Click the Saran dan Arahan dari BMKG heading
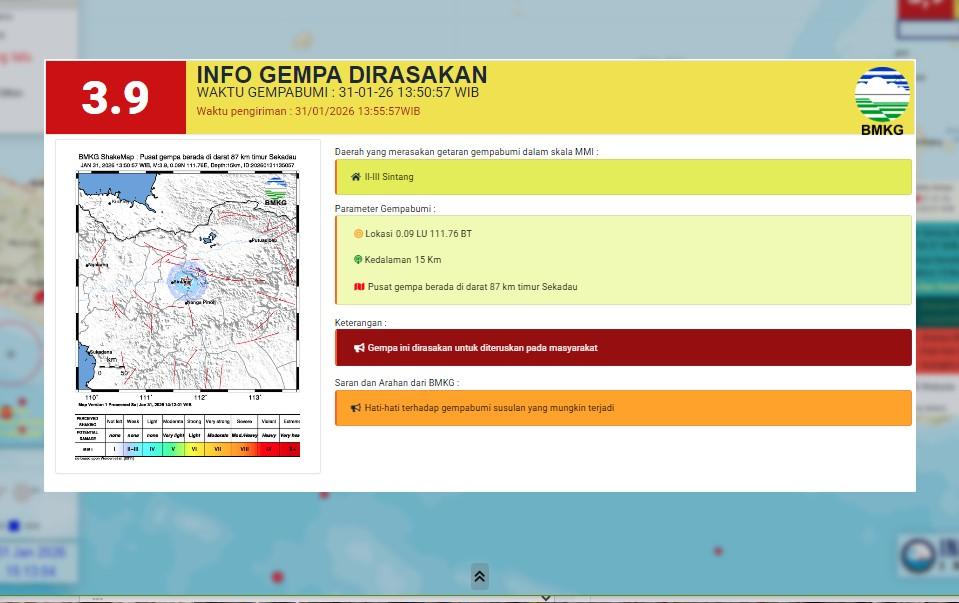 pos(397,382)
